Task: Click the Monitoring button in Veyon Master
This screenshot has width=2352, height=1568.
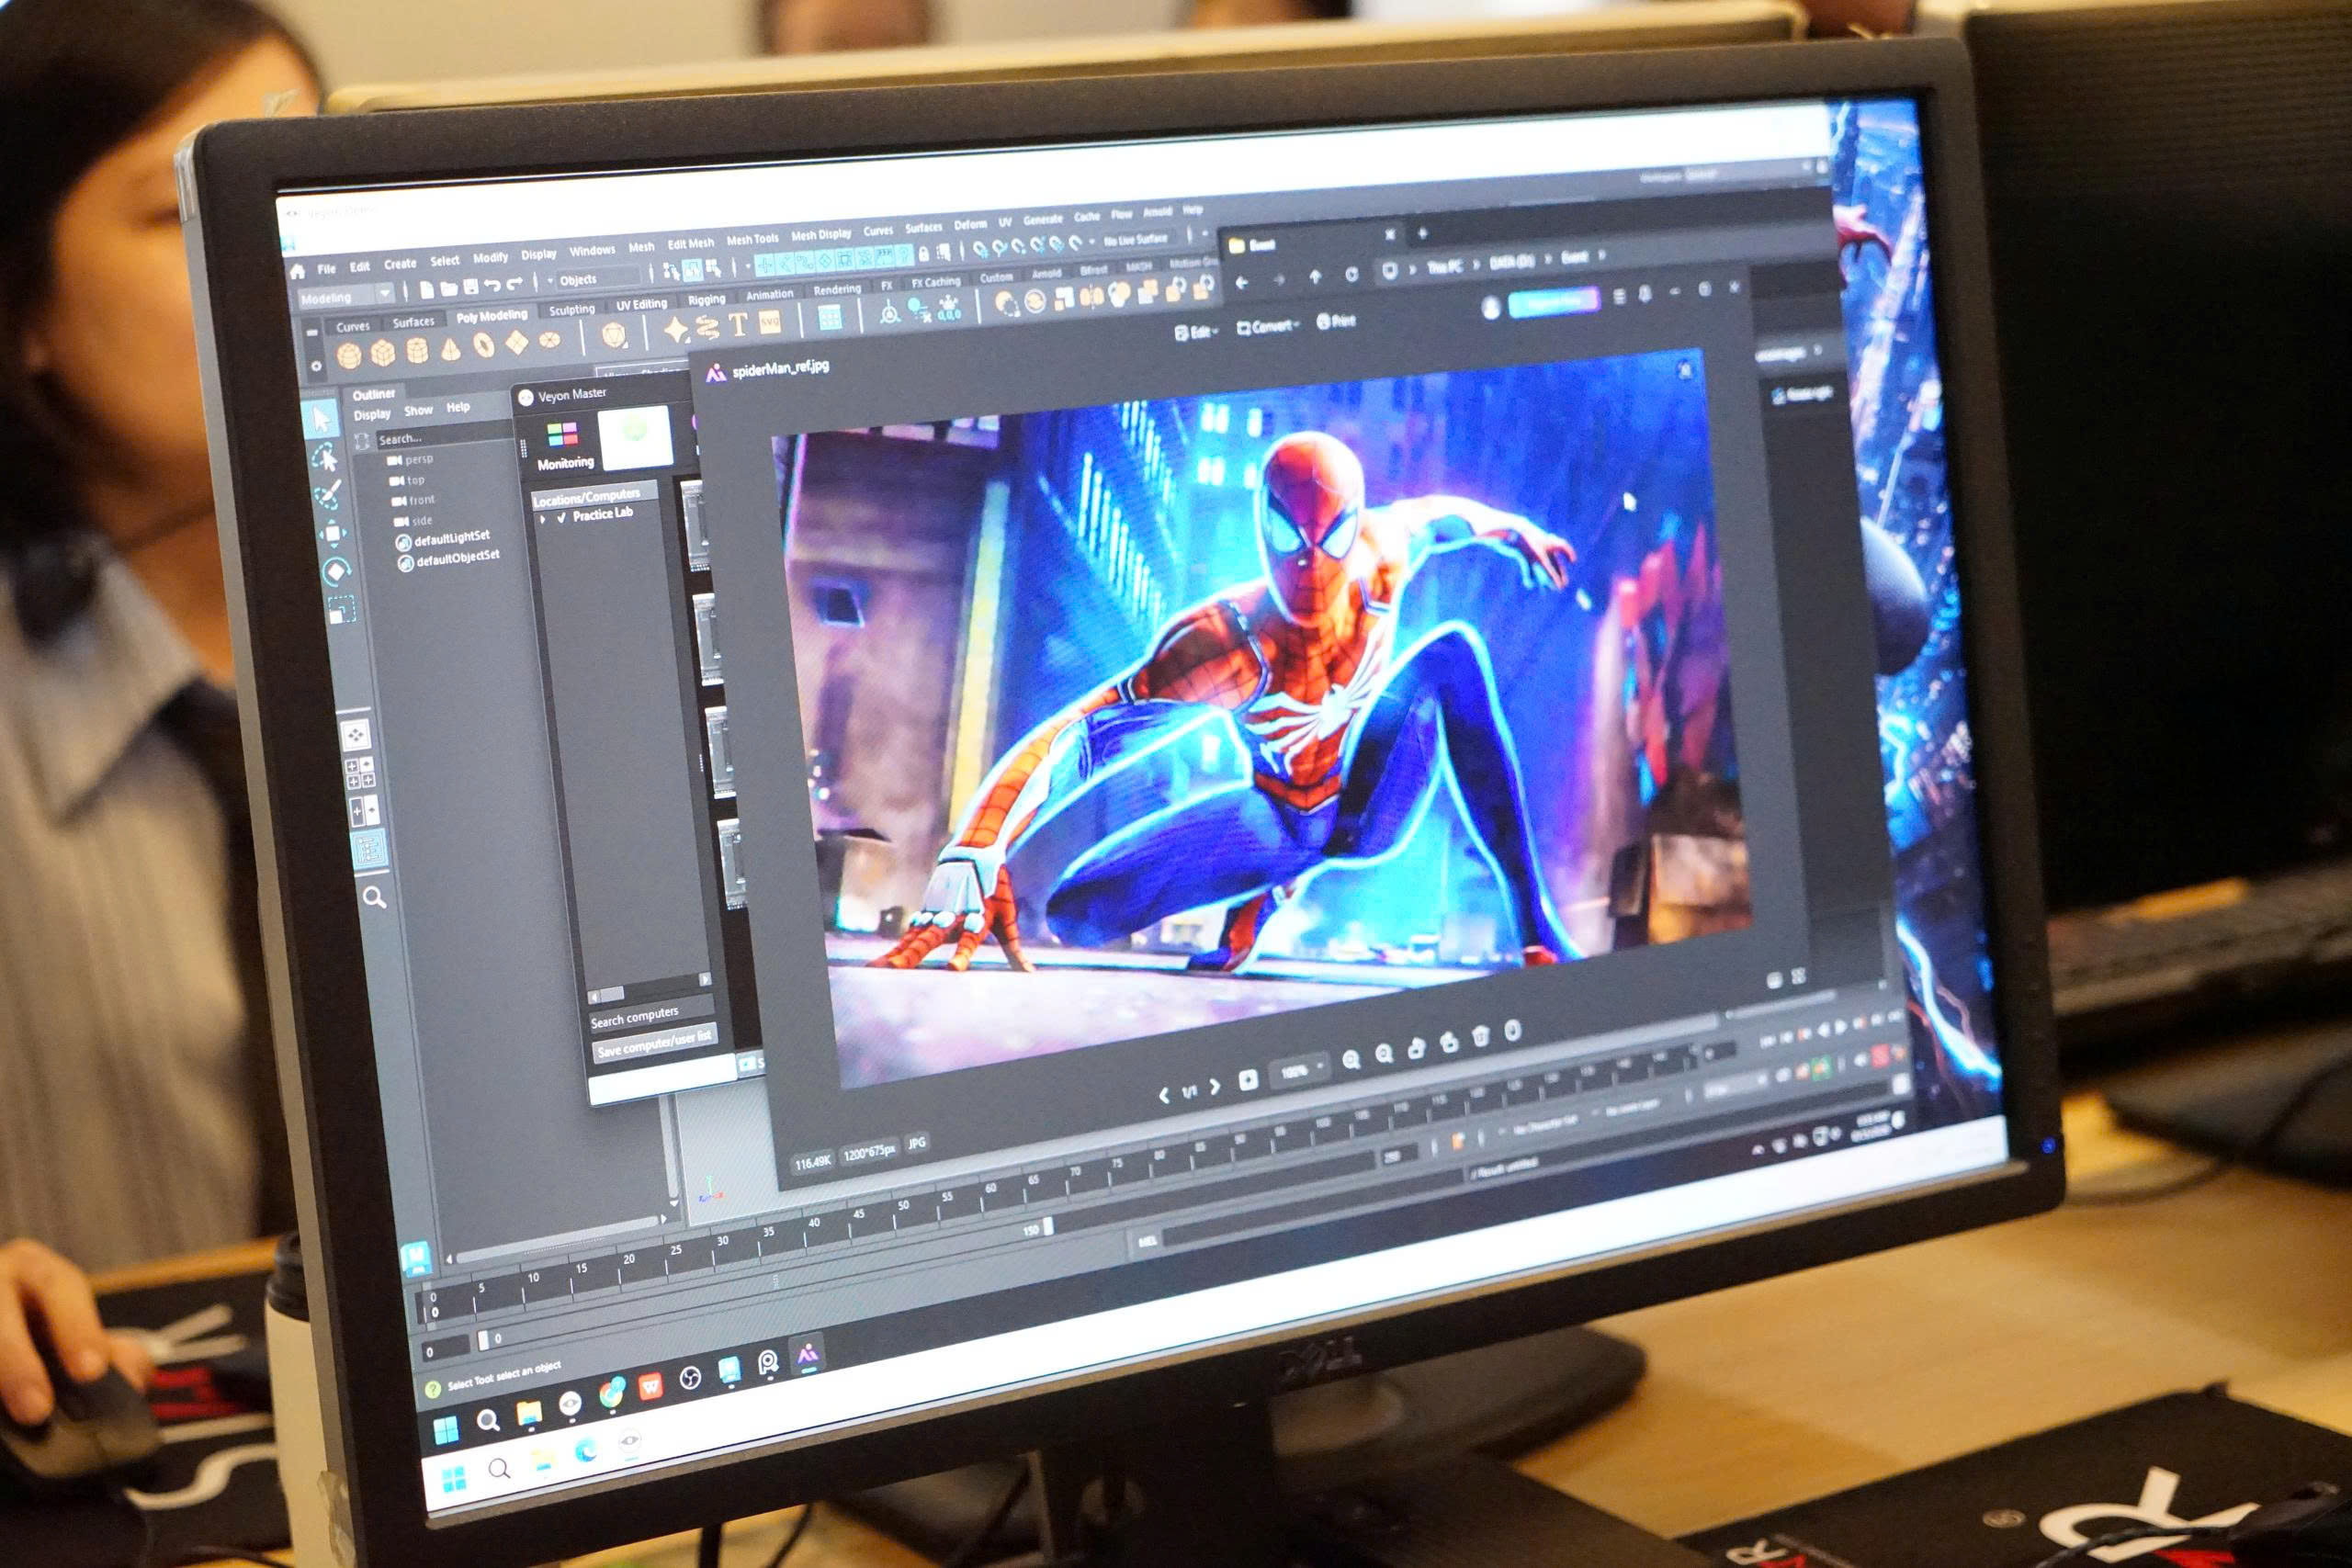Action: click(x=564, y=445)
